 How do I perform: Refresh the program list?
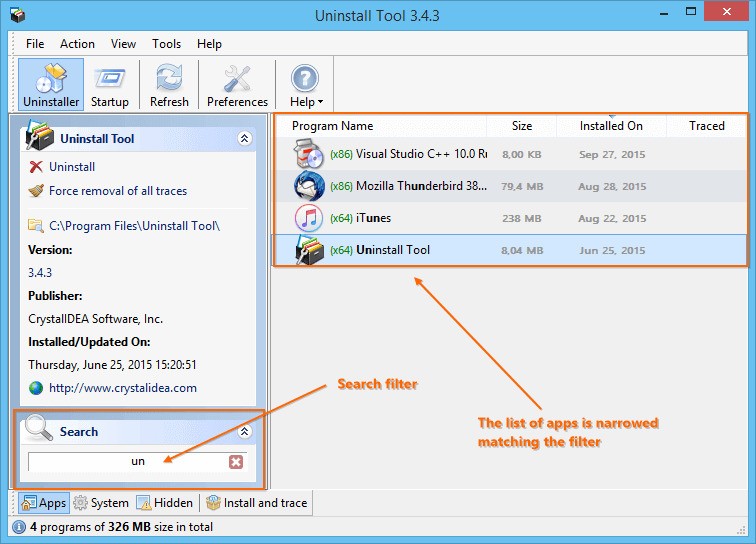[169, 85]
